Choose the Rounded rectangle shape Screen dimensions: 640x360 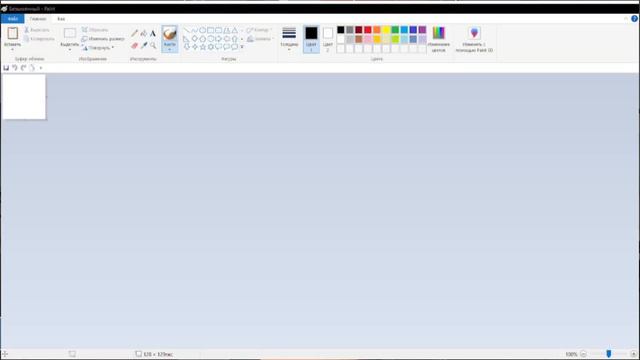point(219,30)
